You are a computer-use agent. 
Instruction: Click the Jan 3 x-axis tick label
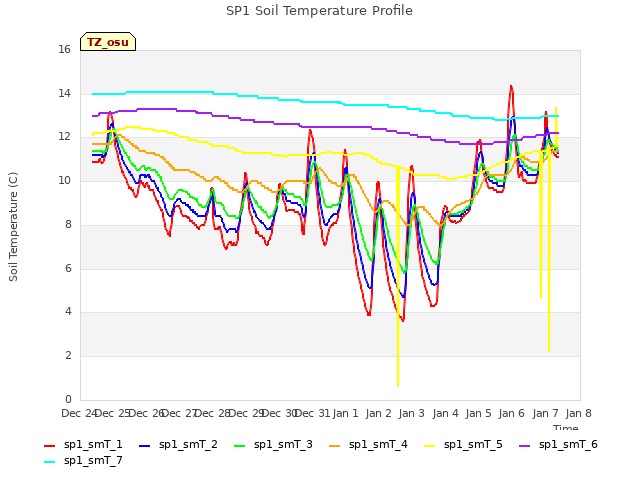click(412, 413)
